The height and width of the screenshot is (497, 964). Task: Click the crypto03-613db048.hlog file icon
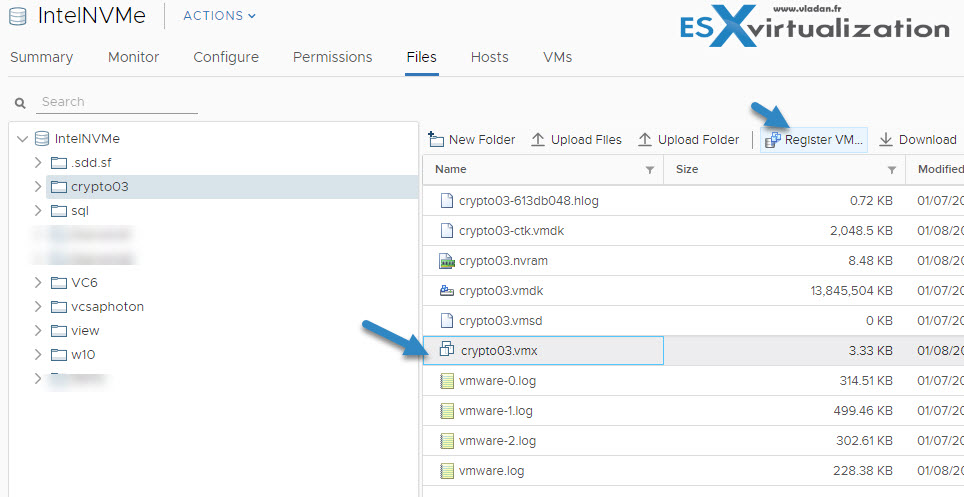click(447, 201)
